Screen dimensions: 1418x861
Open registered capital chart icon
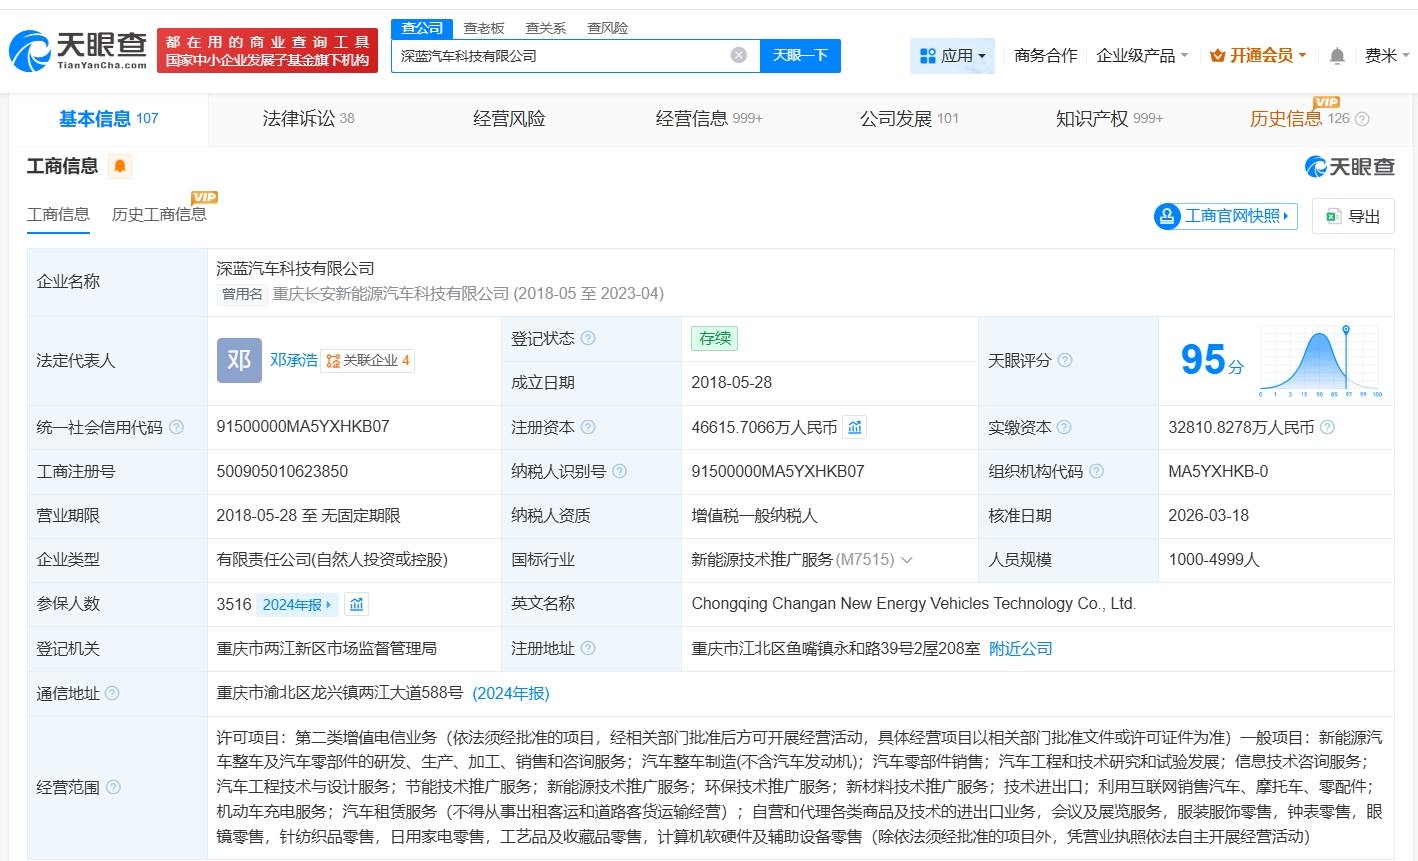tap(855, 428)
